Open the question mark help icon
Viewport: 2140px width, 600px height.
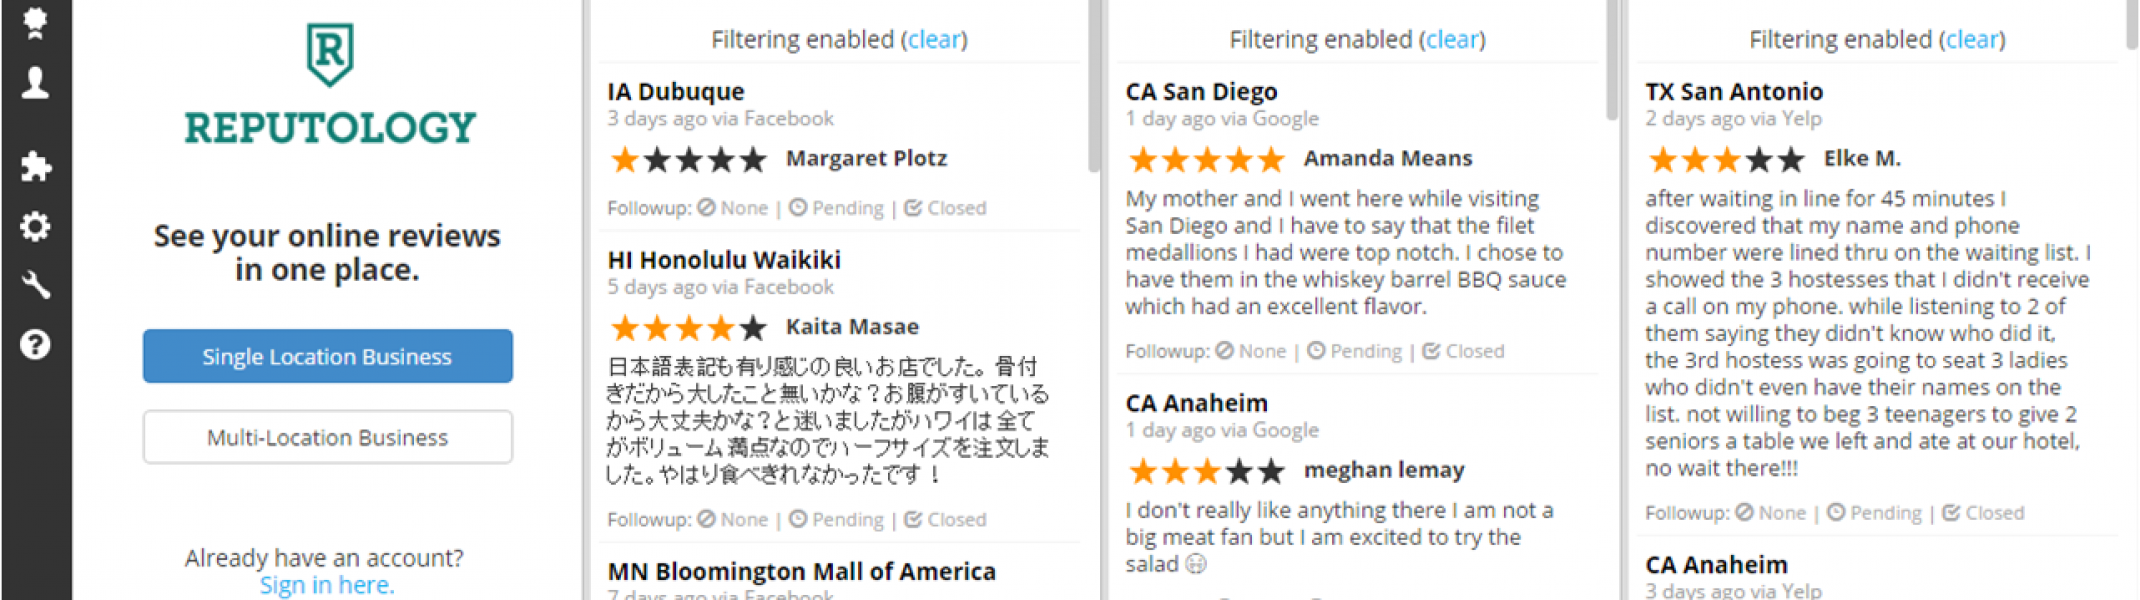pyautogui.click(x=35, y=345)
